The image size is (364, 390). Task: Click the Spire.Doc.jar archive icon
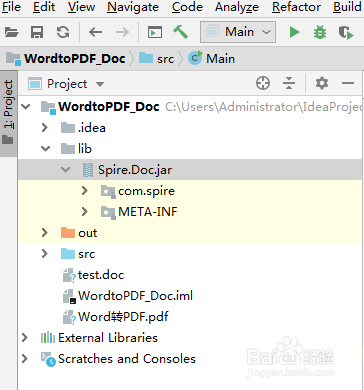pyautogui.click(x=88, y=170)
